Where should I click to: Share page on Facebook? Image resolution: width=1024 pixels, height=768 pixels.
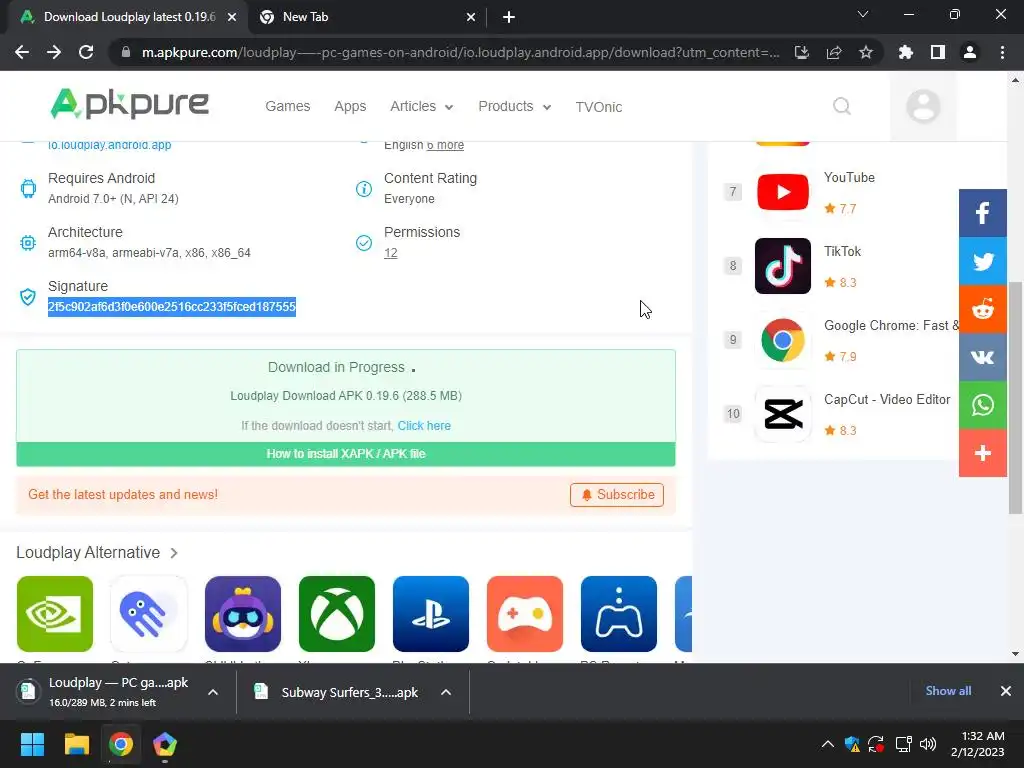coord(982,213)
